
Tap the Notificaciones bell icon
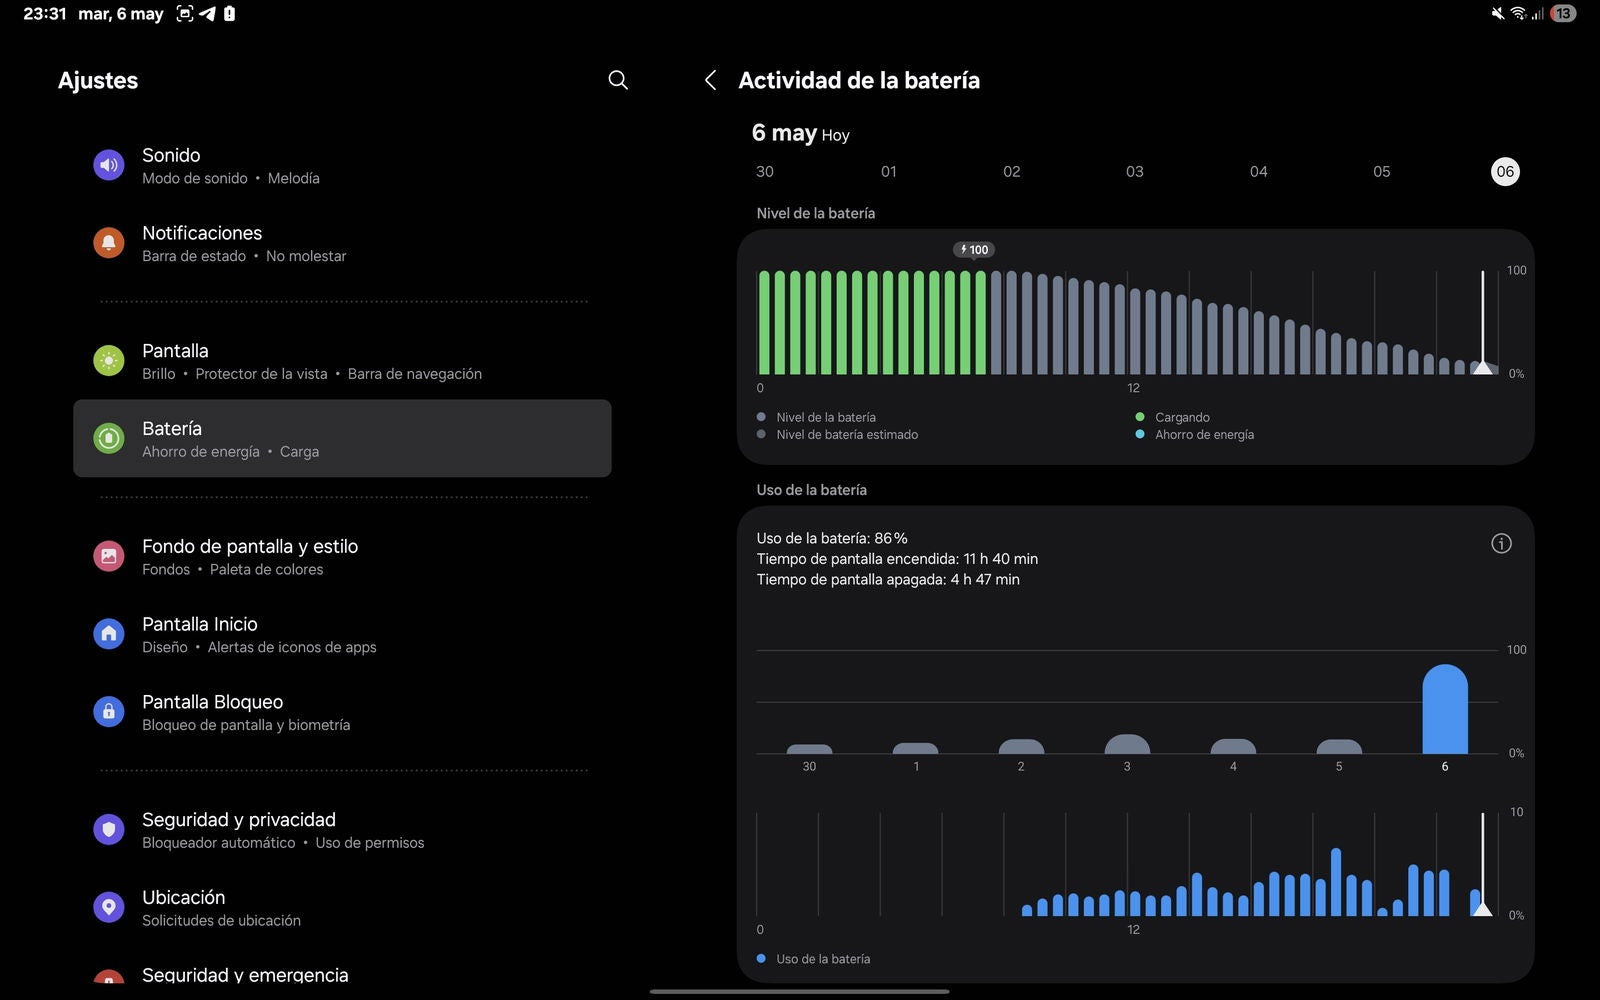click(109, 243)
